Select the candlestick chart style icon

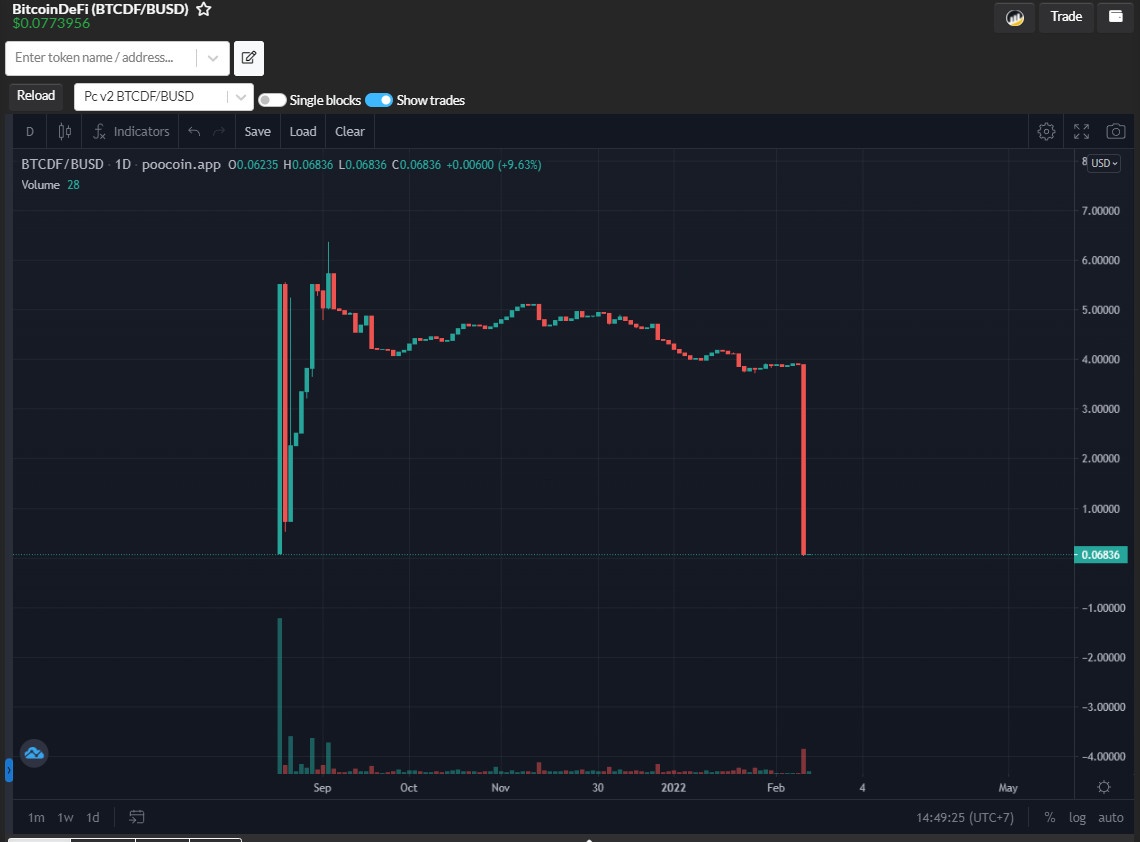pos(64,131)
